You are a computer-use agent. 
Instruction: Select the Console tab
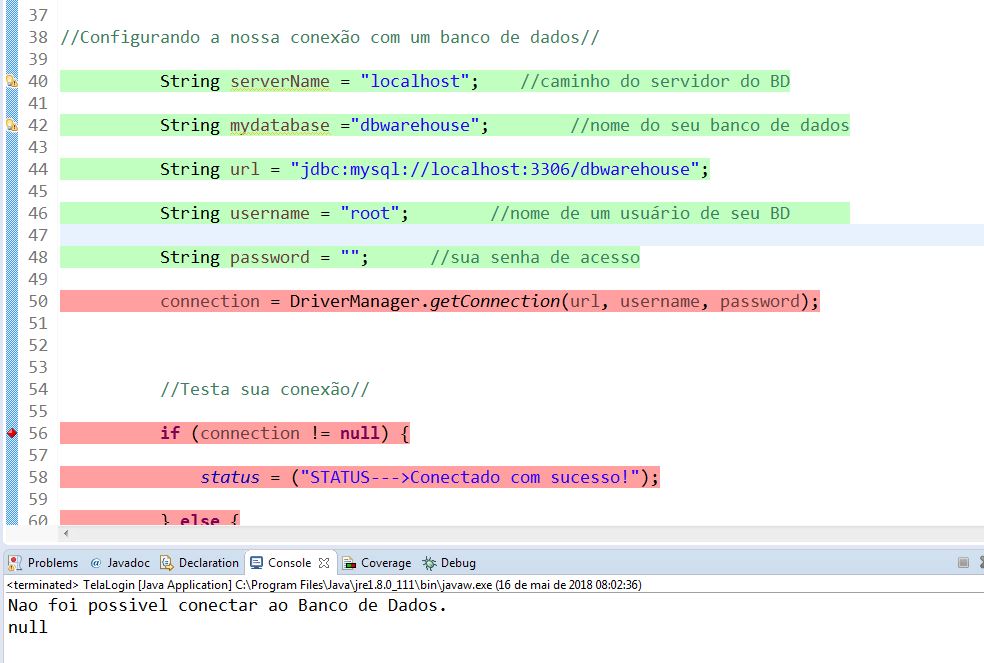pyautogui.click(x=289, y=563)
